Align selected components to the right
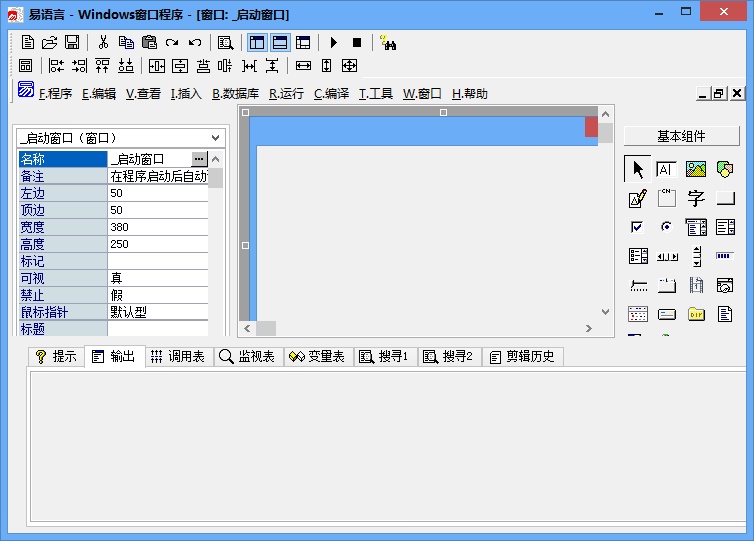Viewport: 754px width, 541px height. click(79, 65)
